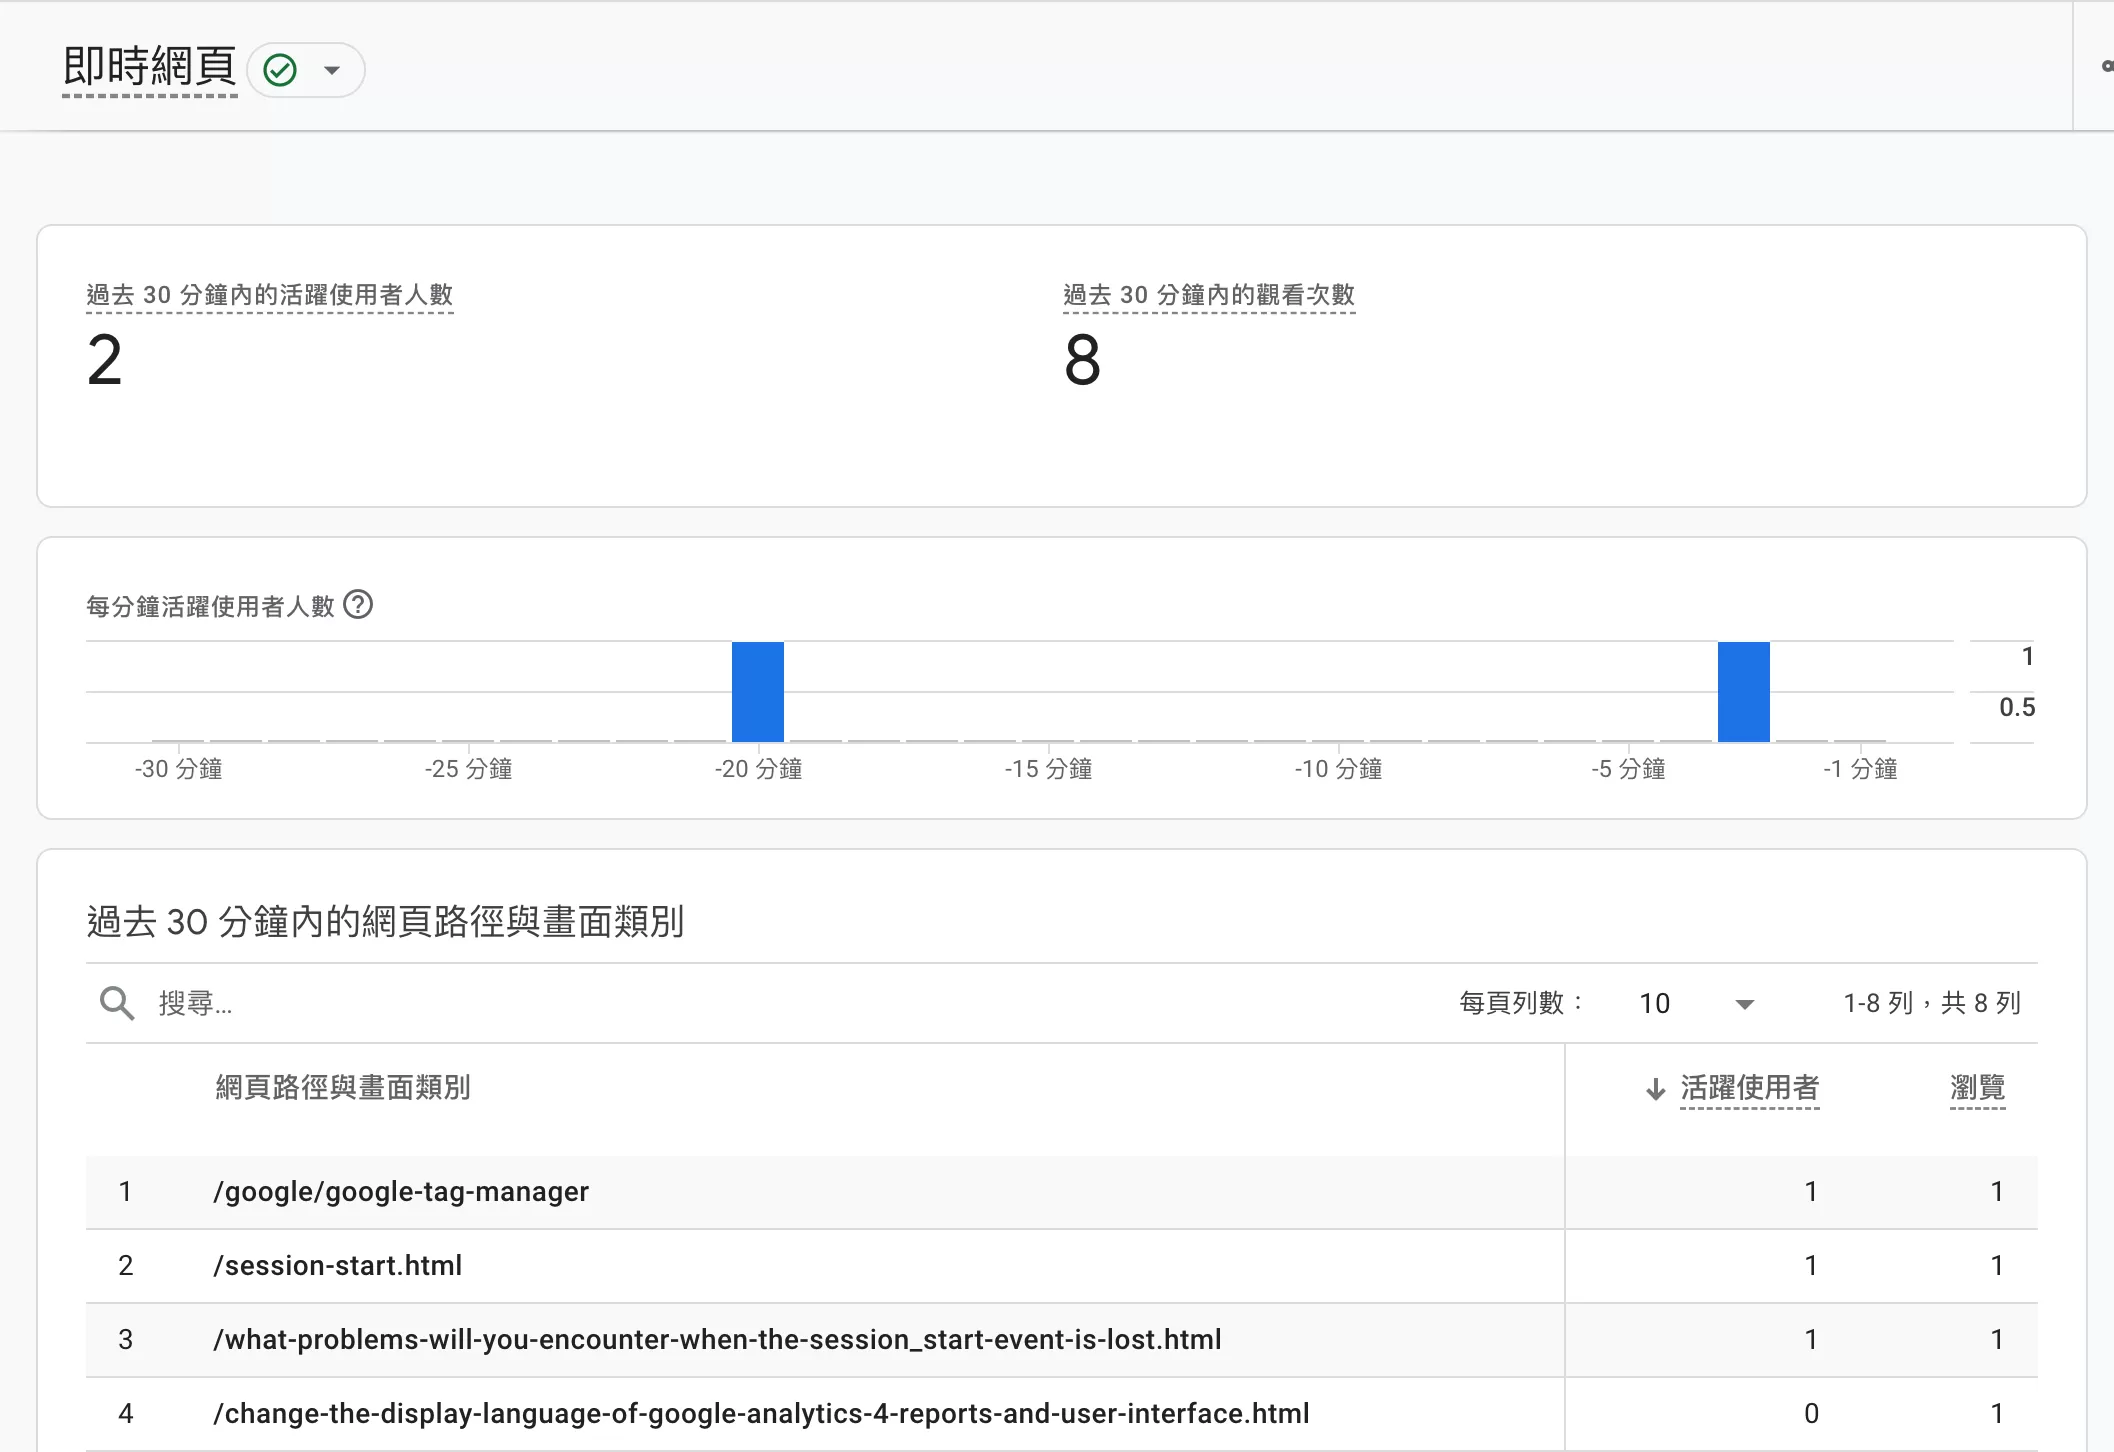Click the search magnifier icon in table
The image size is (2114, 1452).
(x=117, y=1002)
